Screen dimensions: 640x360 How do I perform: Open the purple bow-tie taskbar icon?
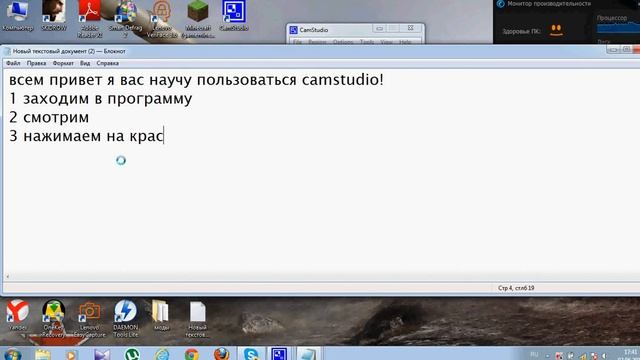coord(102,354)
